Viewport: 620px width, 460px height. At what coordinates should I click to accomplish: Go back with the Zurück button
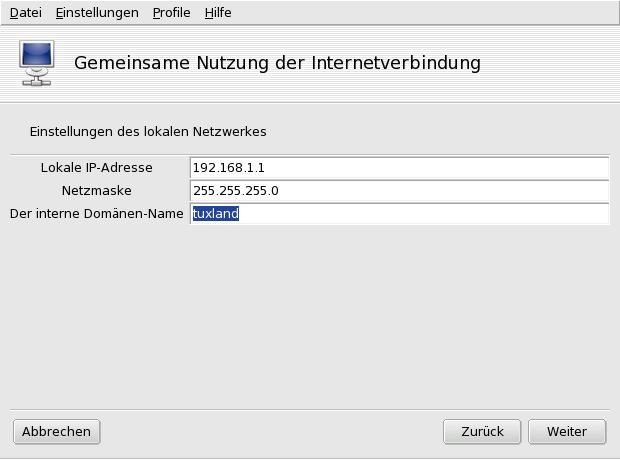[482, 432]
